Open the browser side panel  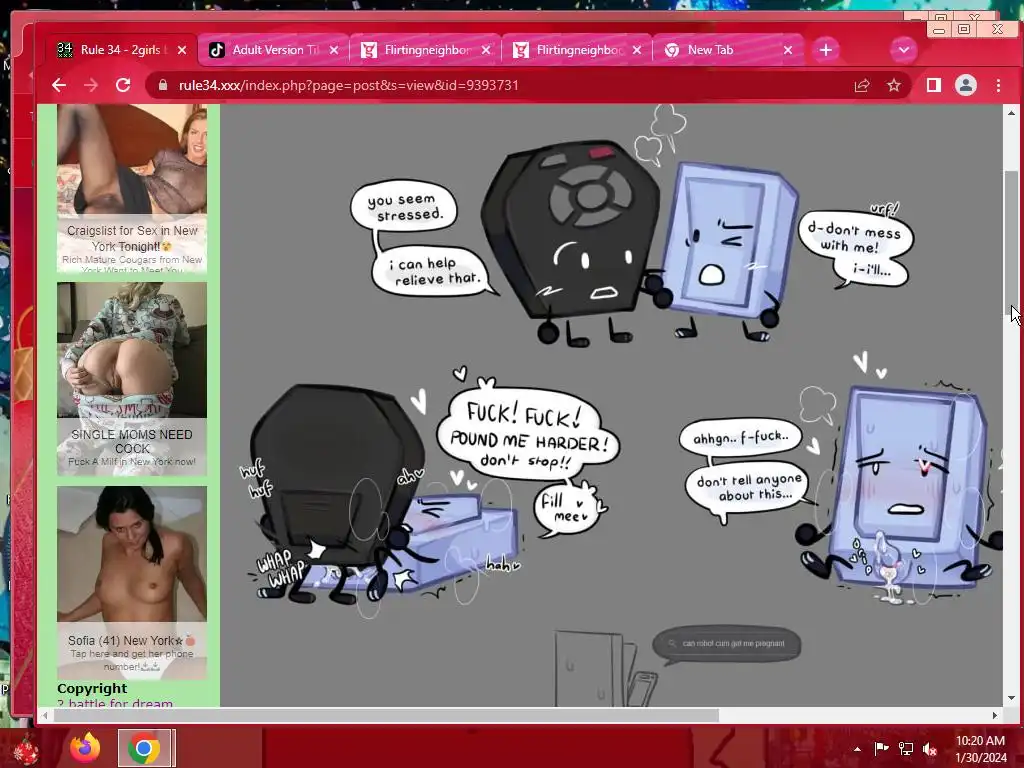934,85
